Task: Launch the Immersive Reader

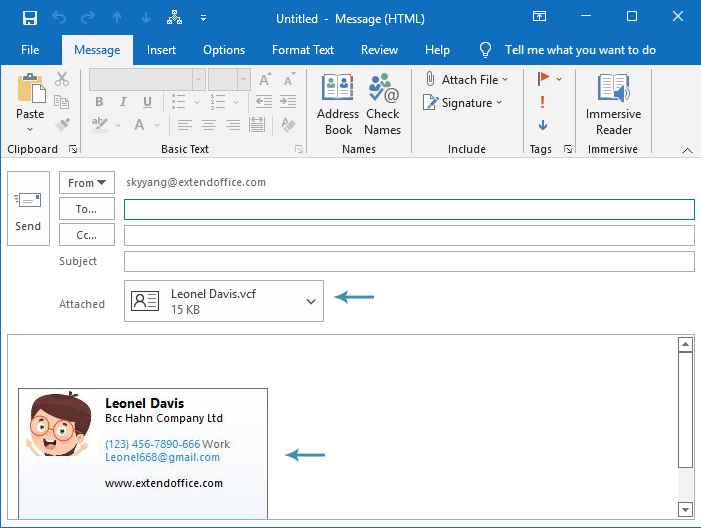Action: pyautogui.click(x=613, y=104)
